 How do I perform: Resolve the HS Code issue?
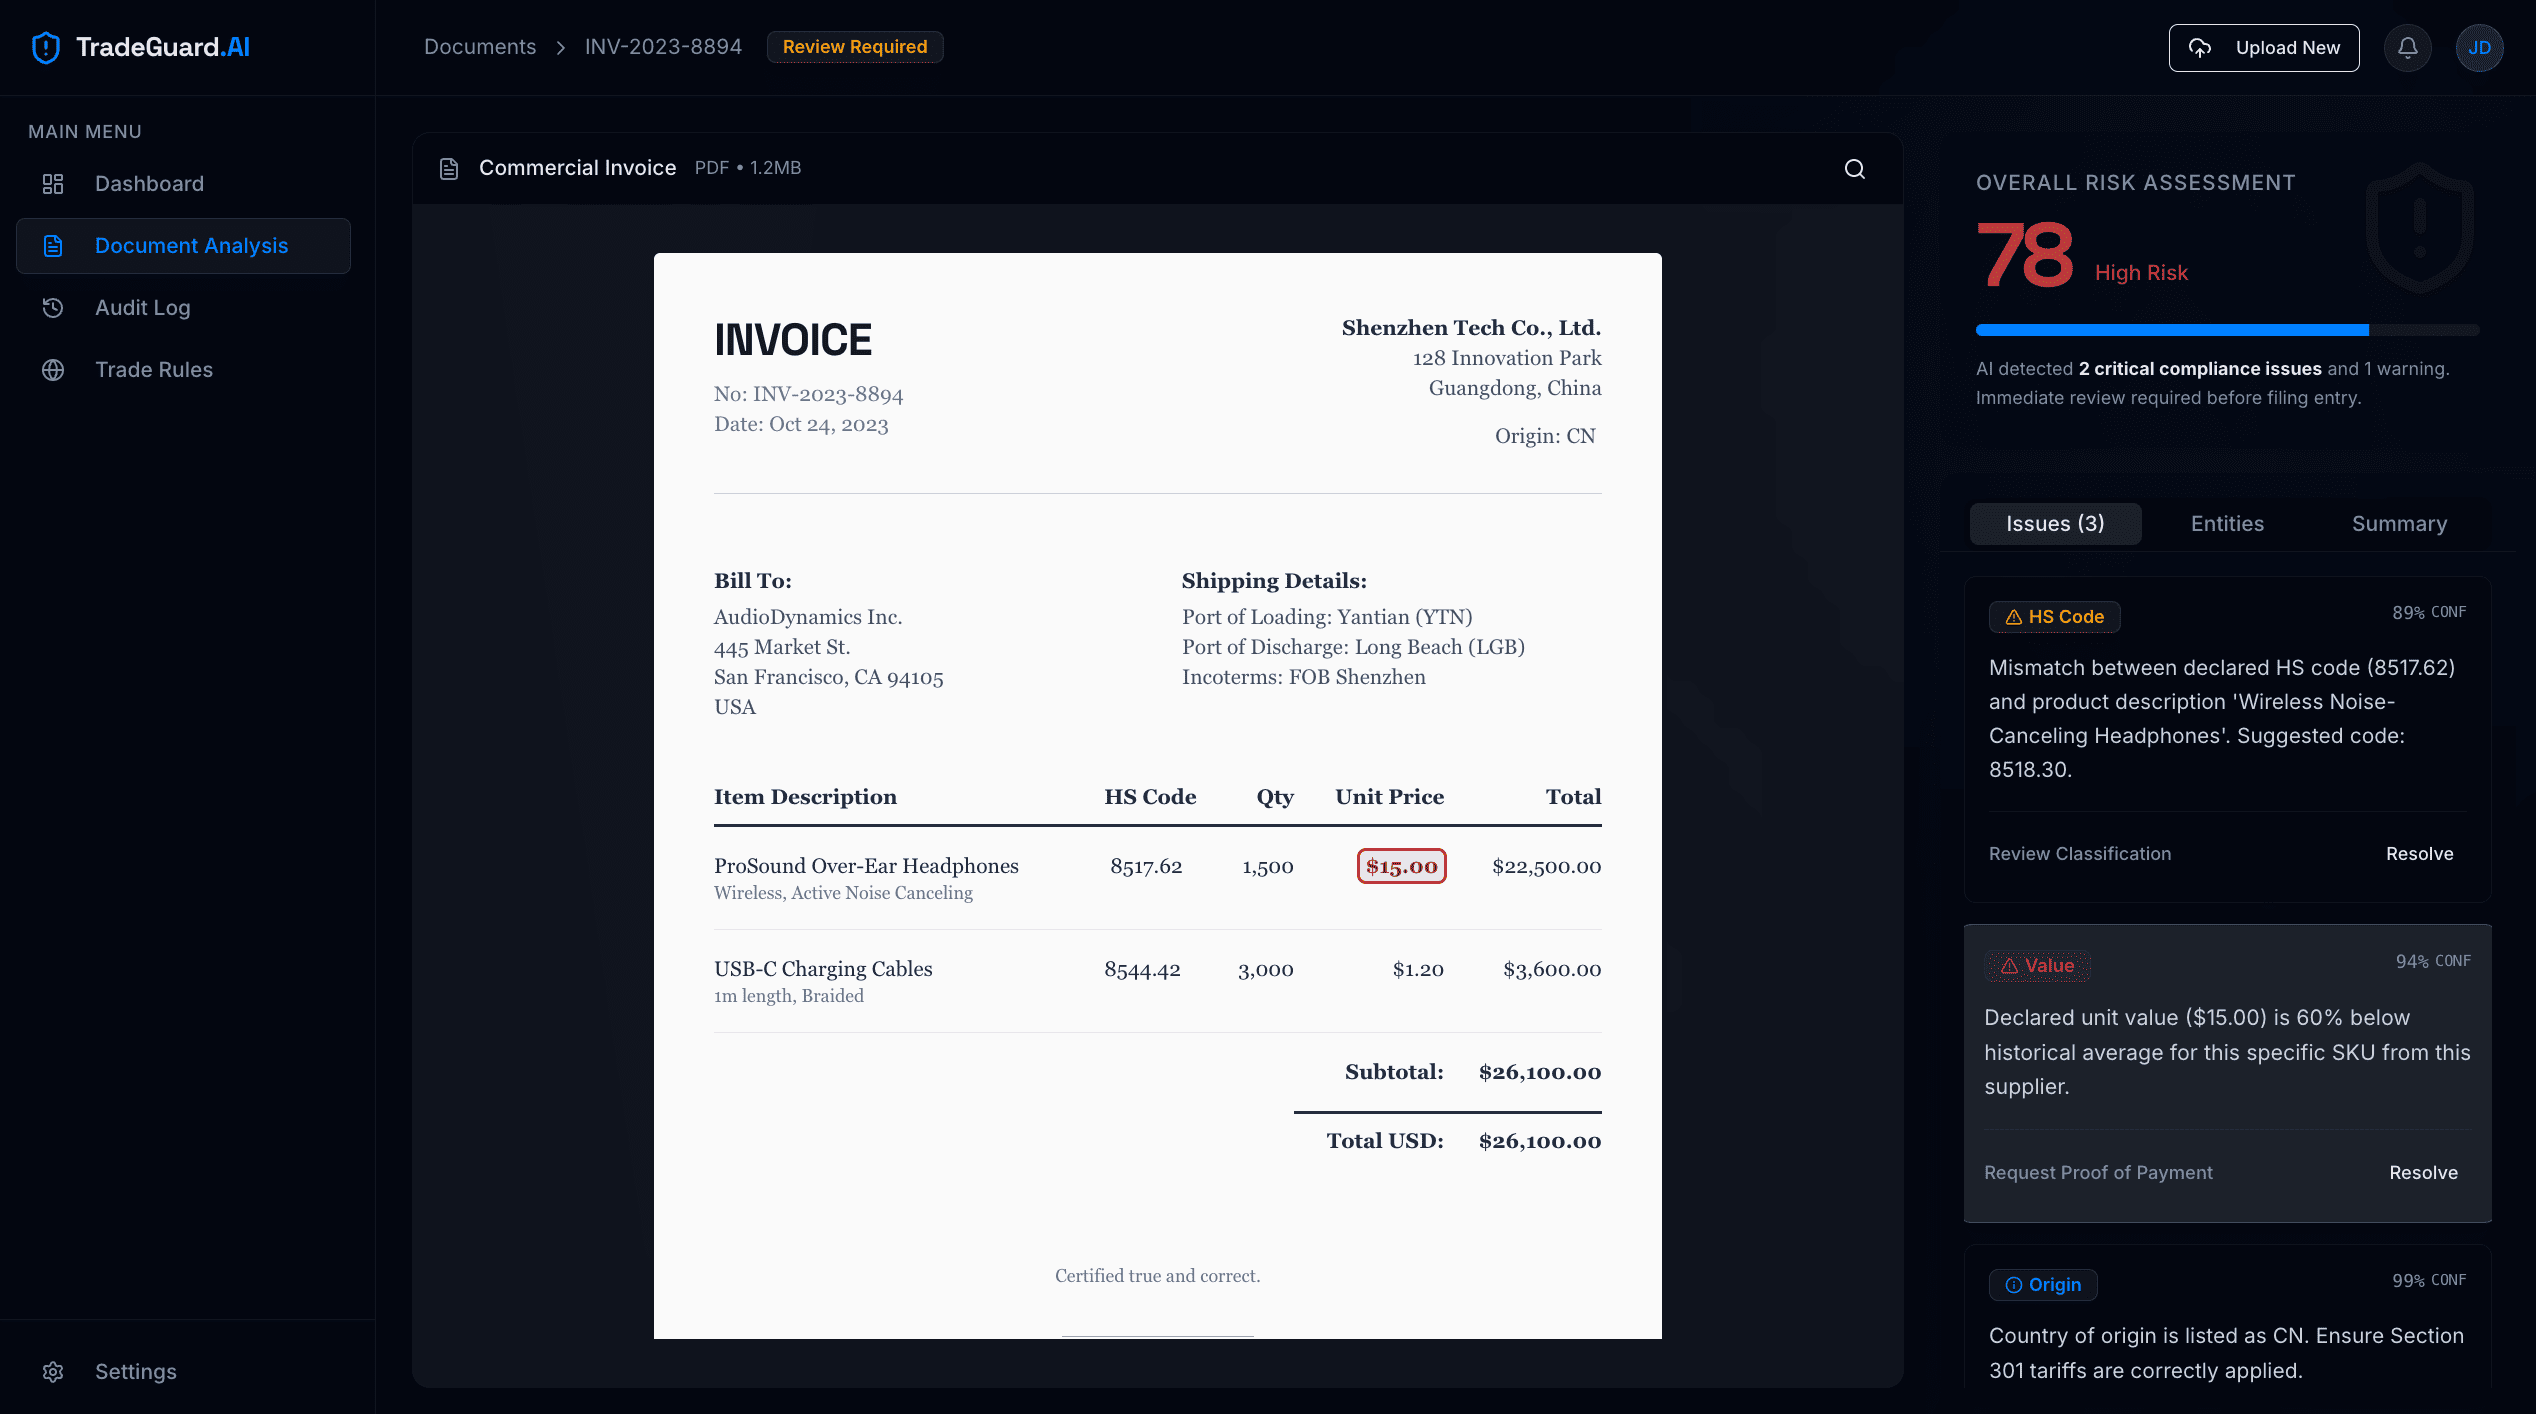coord(2419,854)
